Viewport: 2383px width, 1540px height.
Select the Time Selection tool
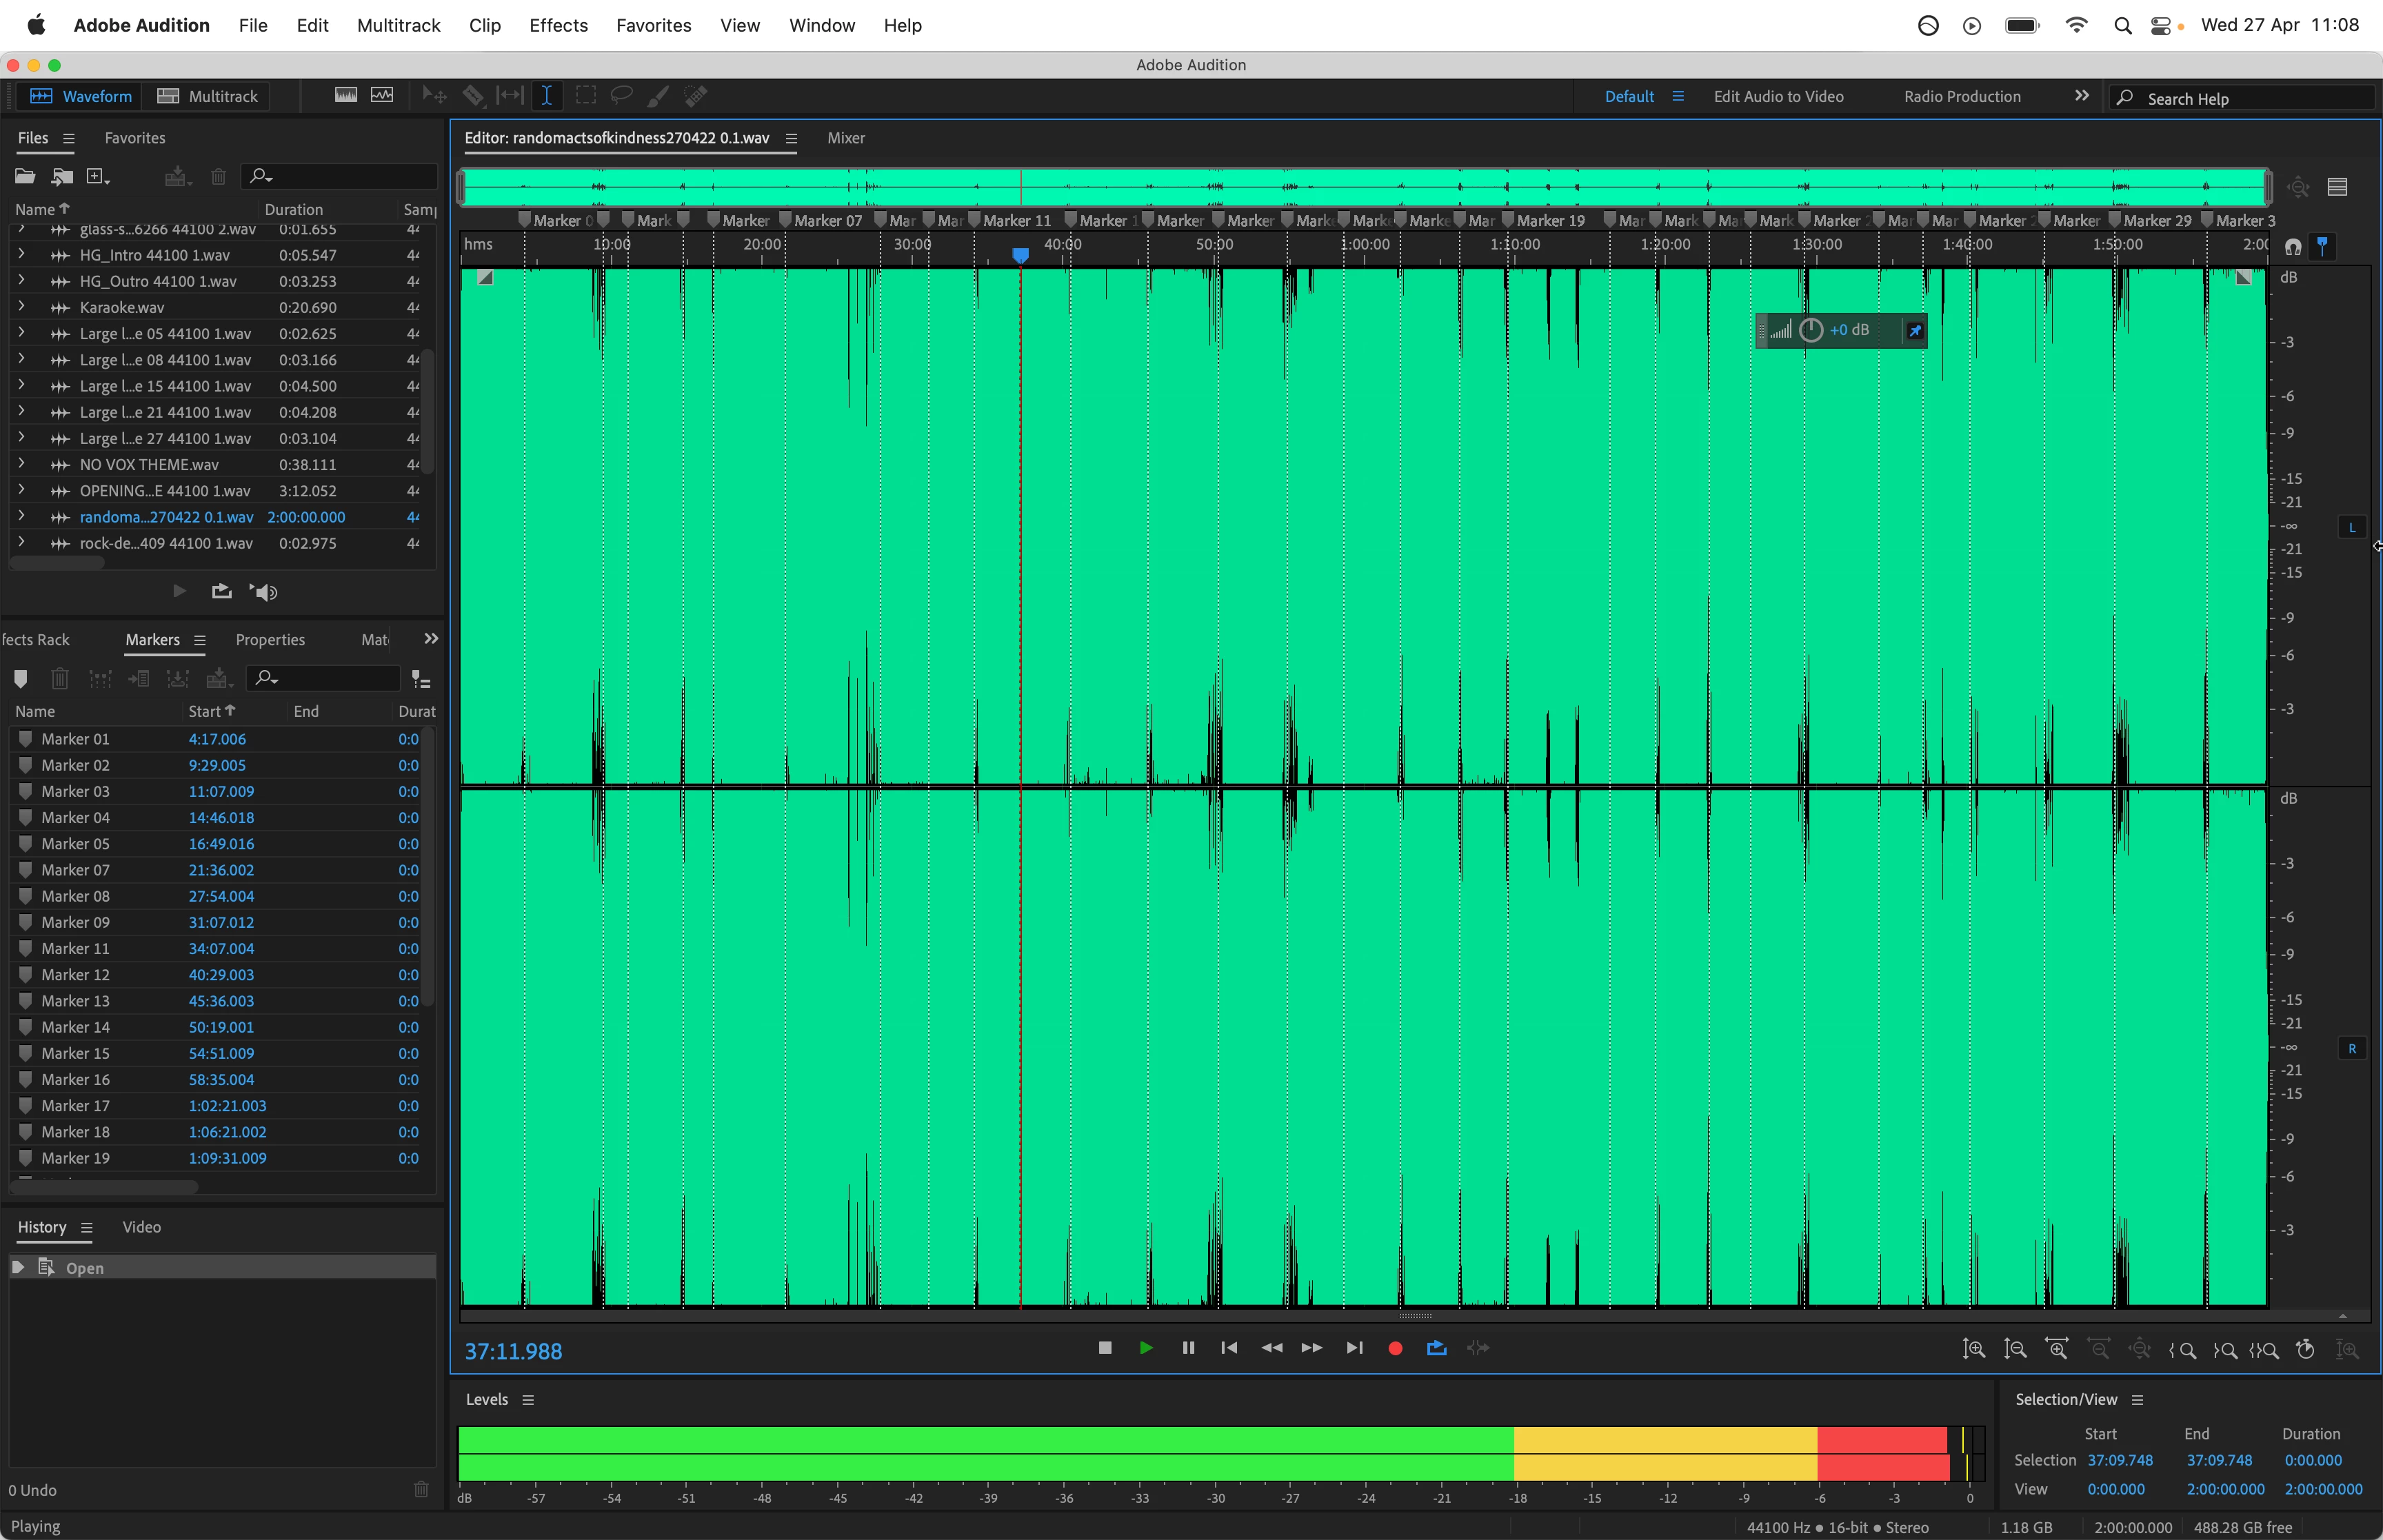click(x=547, y=96)
